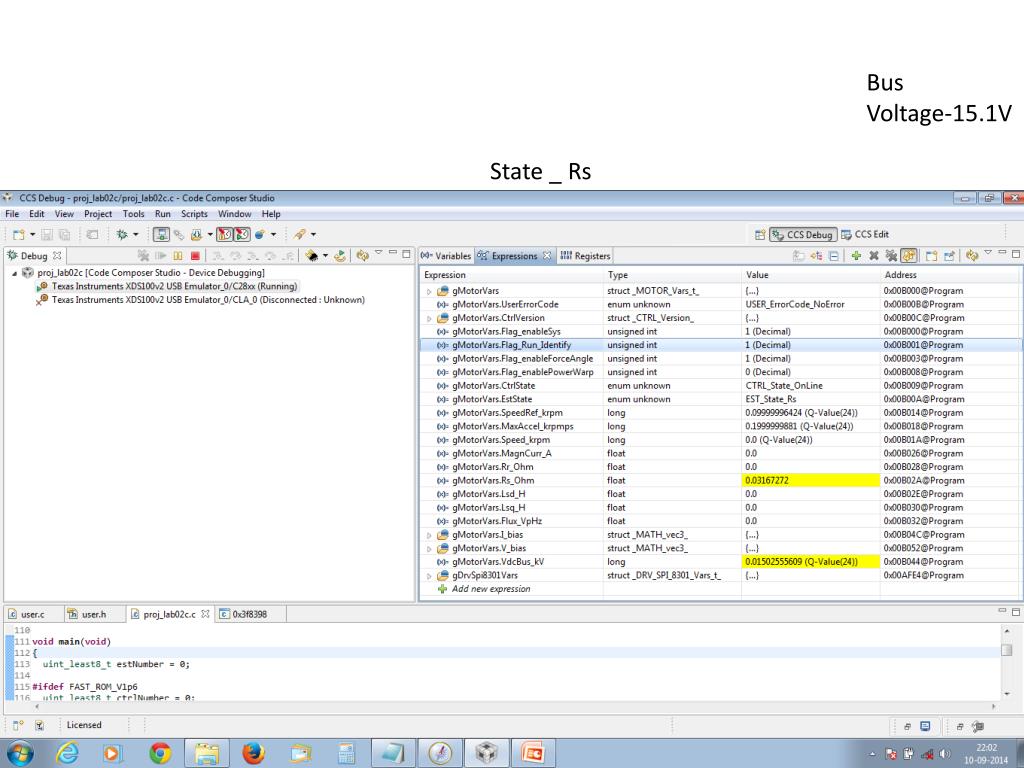The image size is (1024, 768).
Task: Expand the gMotorVars.CtrlVersion row
Action: pyautogui.click(x=429, y=318)
